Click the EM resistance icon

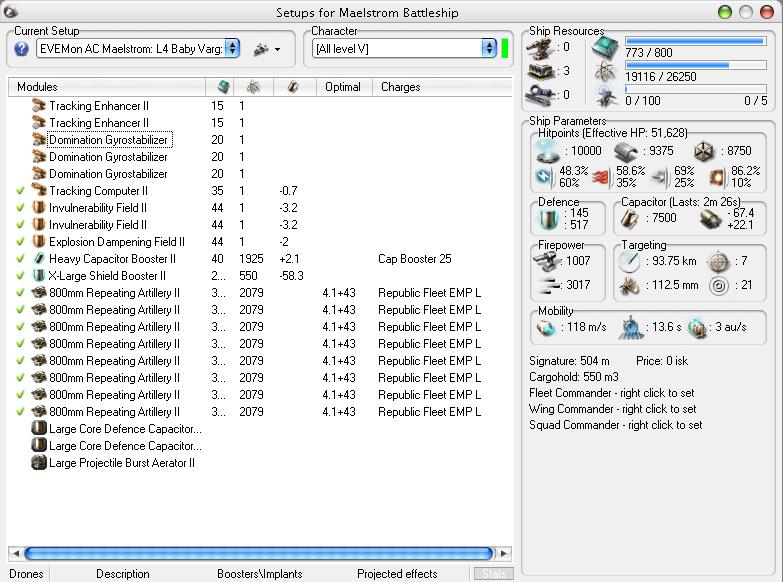543,177
